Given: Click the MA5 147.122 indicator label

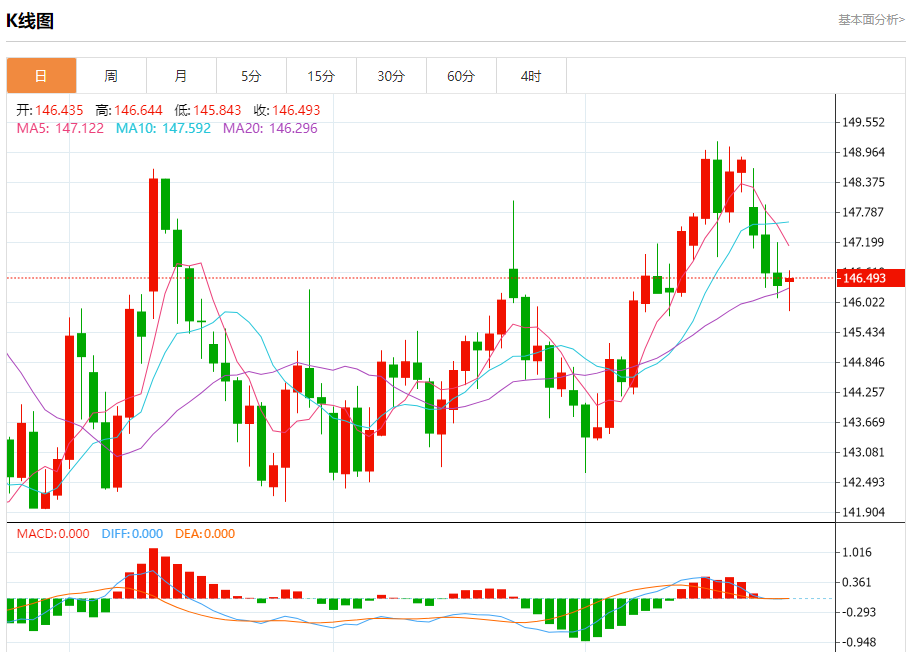Looking at the screenshot, I should pos(60,128).
